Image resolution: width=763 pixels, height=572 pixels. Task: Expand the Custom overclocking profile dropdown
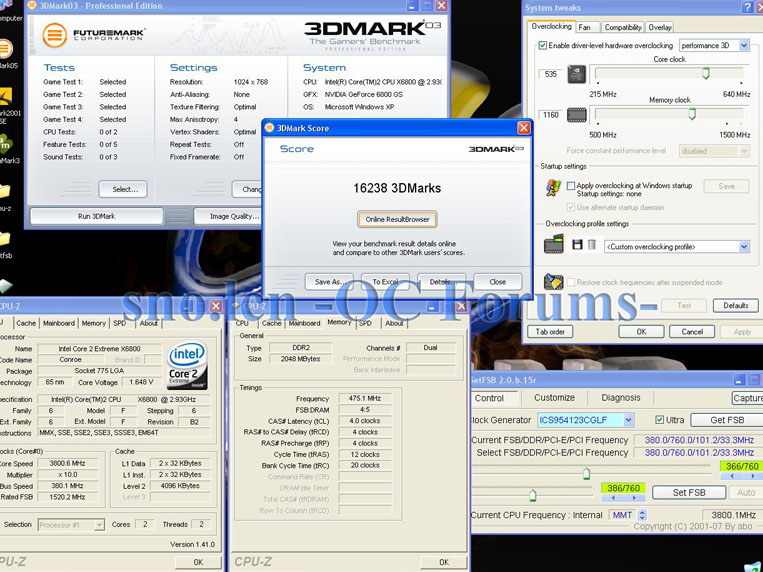744,247
